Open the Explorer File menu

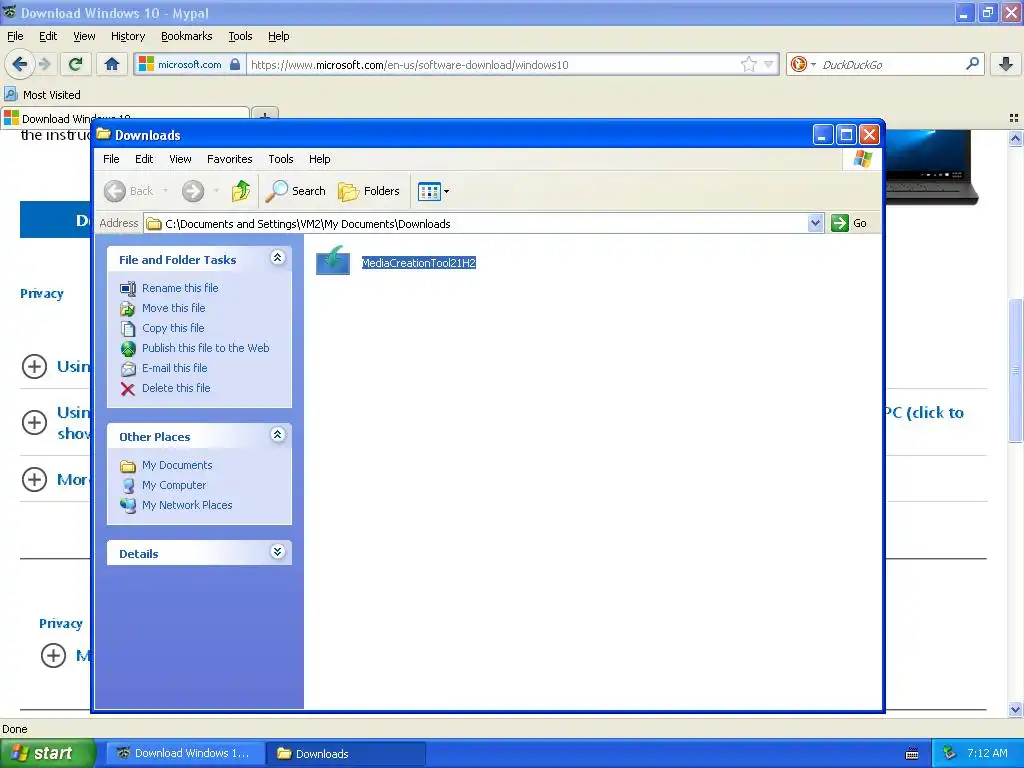(x=111, y=159)
